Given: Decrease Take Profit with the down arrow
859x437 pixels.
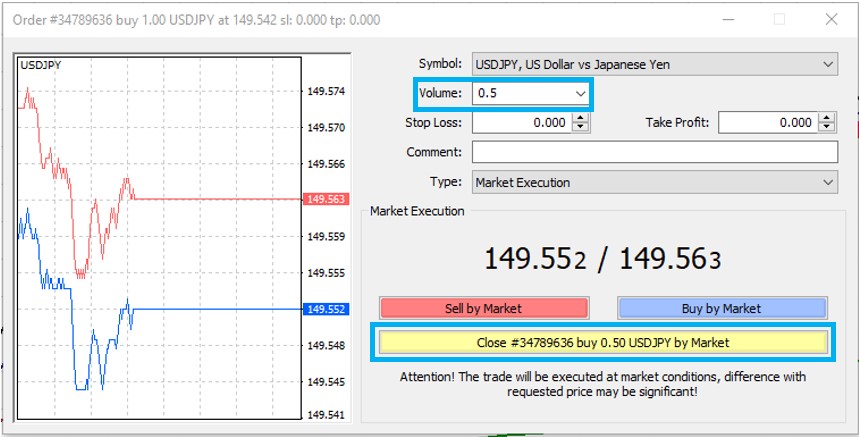Looking at the screenshot, I should click(x=827, y=128).
